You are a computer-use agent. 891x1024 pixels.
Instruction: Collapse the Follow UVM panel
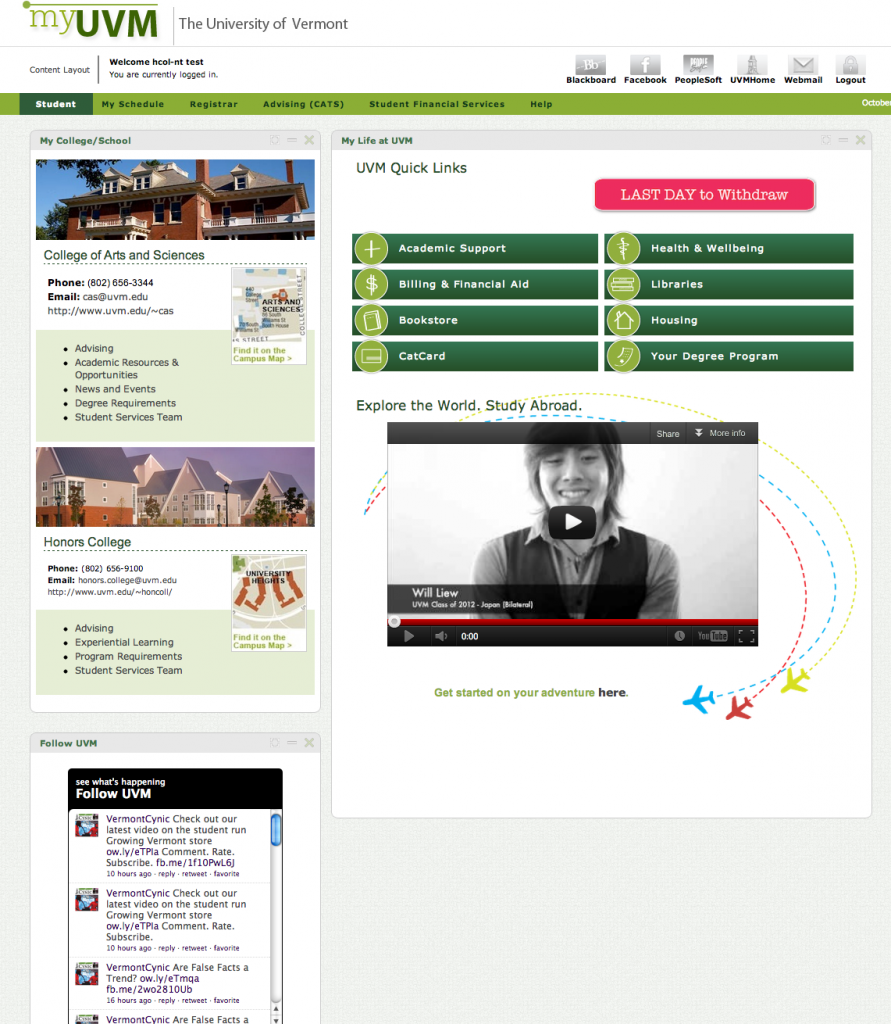292,743
